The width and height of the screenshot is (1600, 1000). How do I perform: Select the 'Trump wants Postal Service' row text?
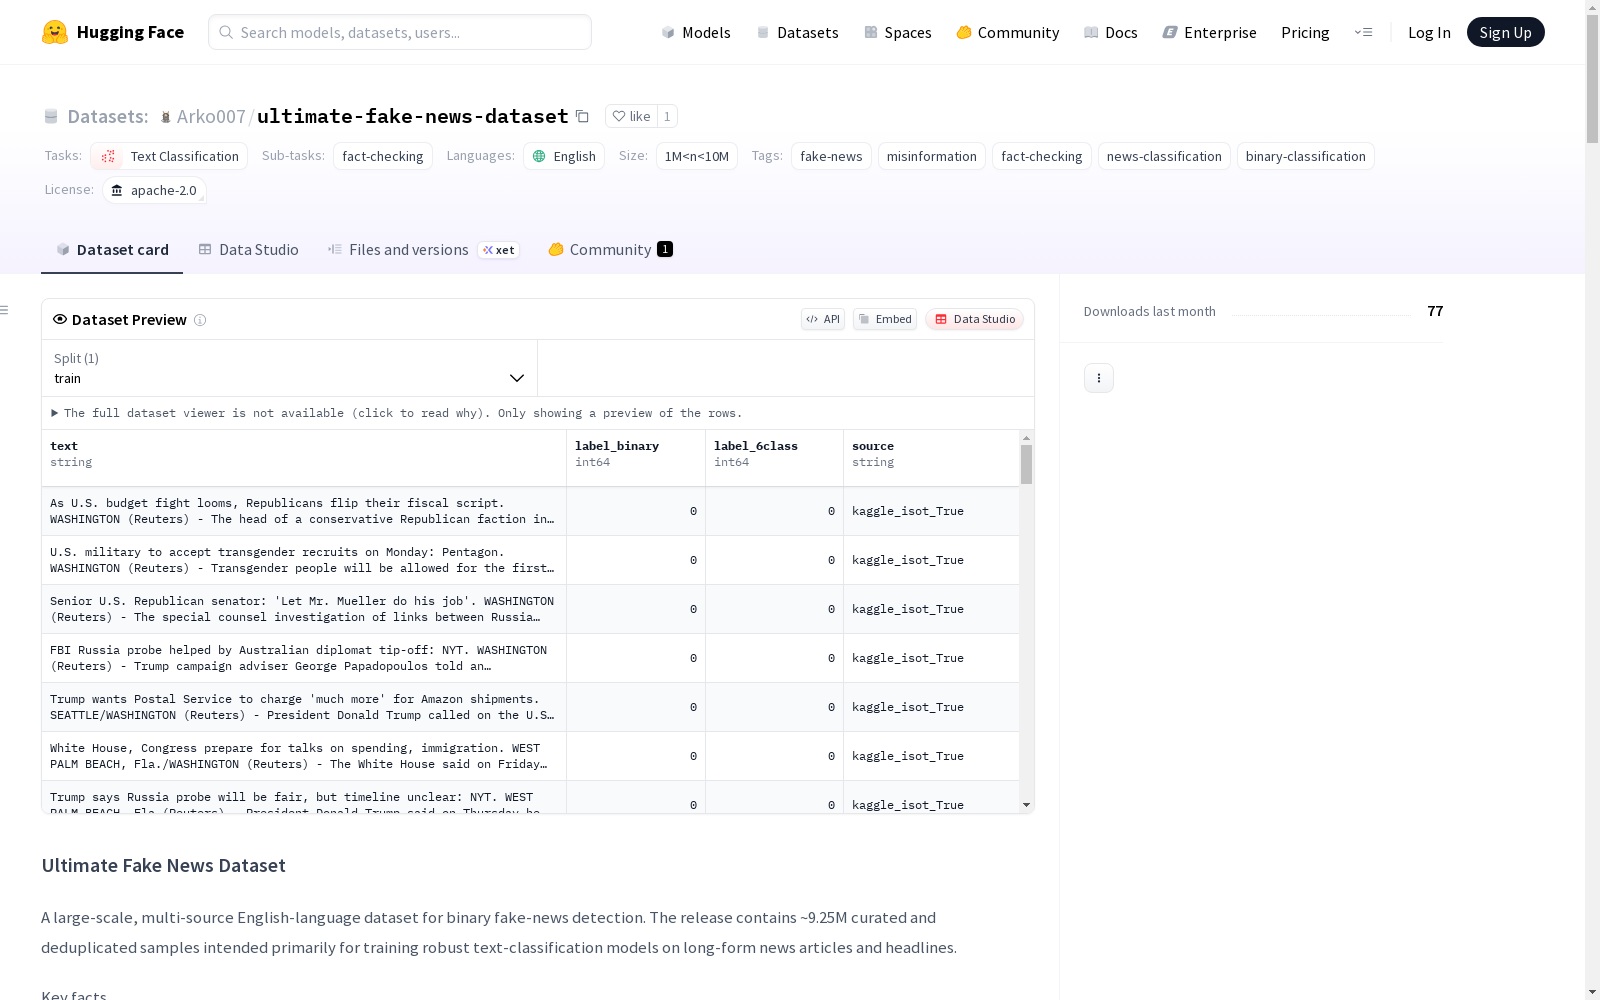pos(302,707)
